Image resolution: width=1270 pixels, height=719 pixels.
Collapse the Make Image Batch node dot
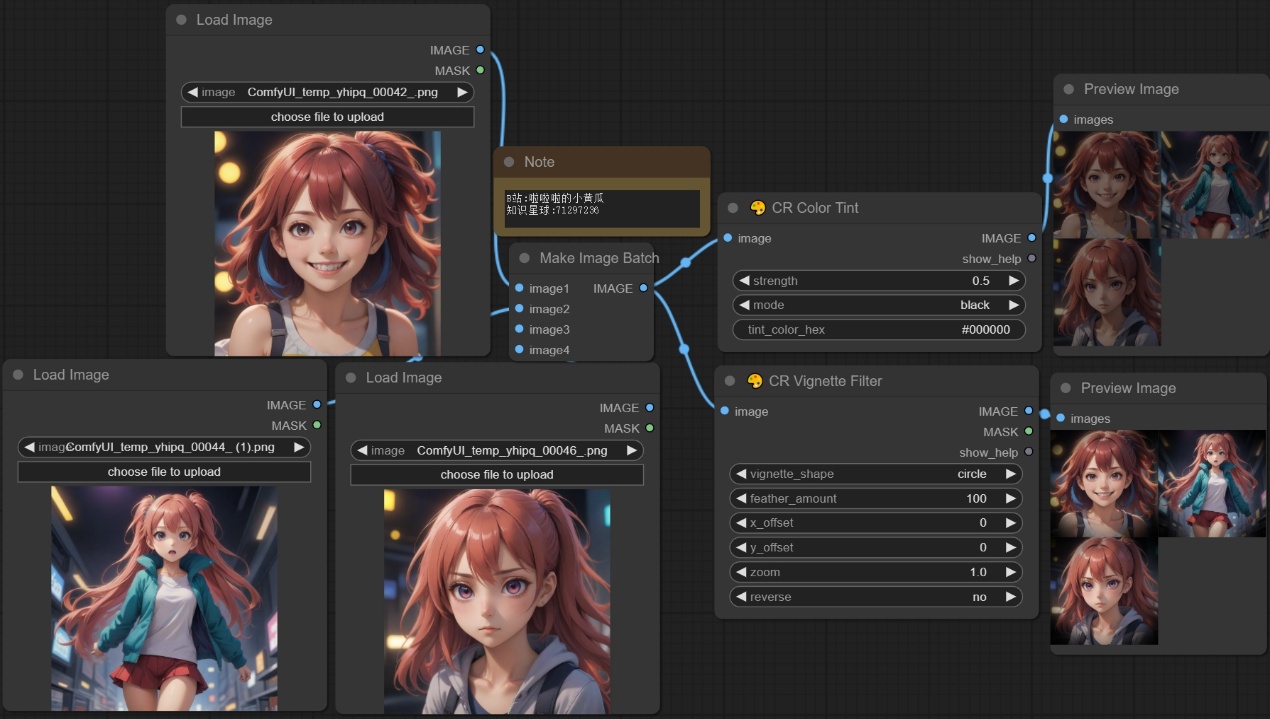pyautogui.click(x=525, y=258)
